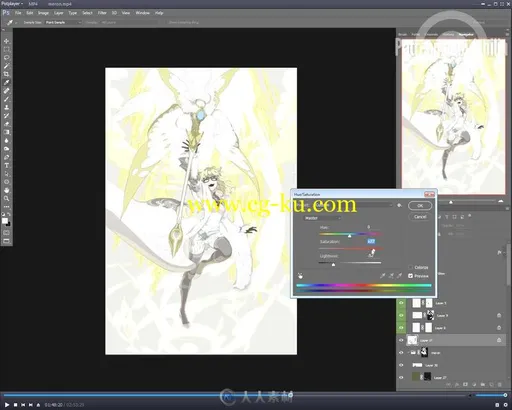Open the Help menu
Screen dimensions: 512x410
(x=159, y=13)
